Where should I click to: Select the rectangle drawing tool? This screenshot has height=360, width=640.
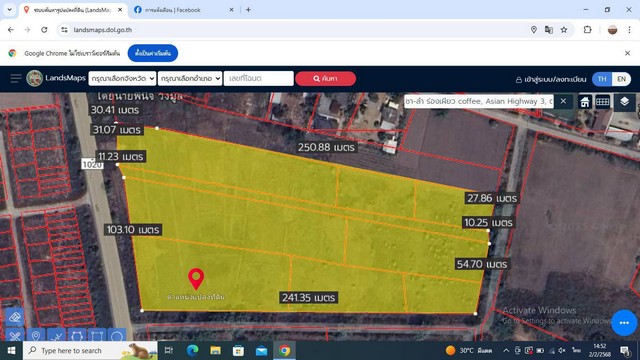pyautogui.click(x=97, y=336)
